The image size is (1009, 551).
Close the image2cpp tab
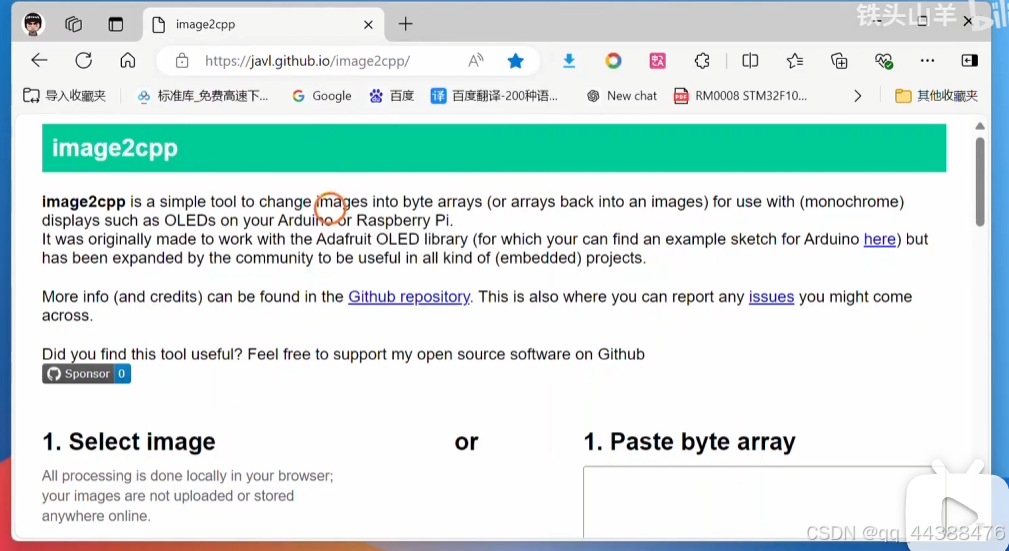click(368, 24)
